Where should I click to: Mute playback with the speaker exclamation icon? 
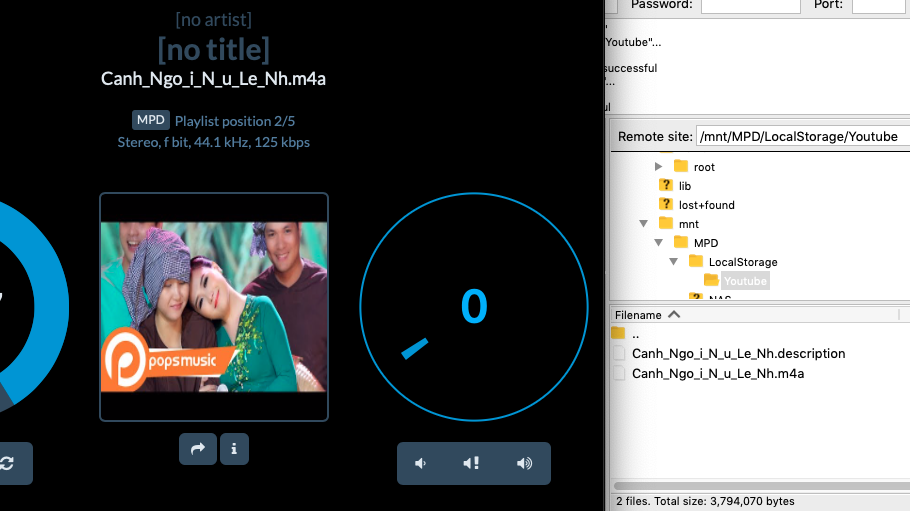point(471,463)
